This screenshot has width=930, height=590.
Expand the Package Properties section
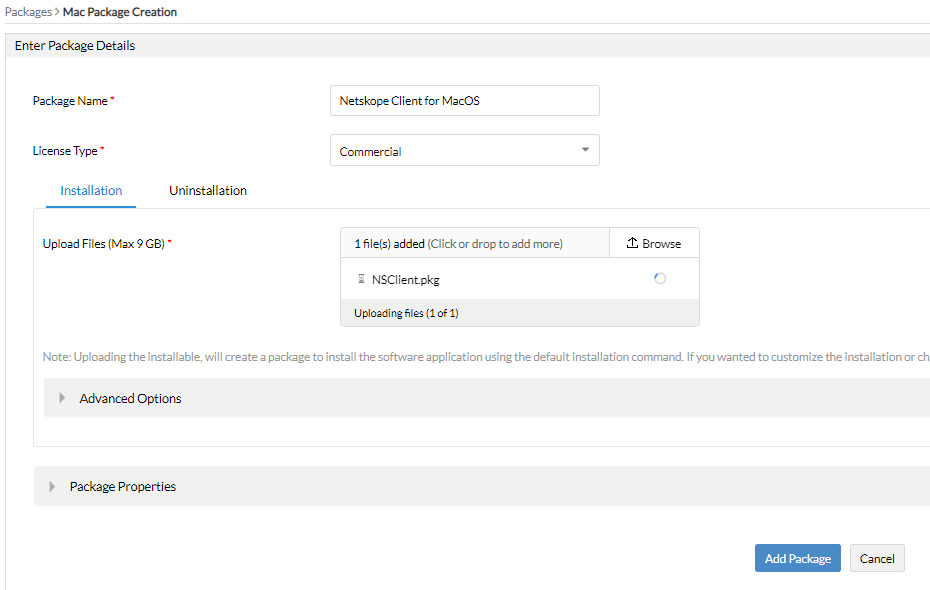pyautogui.click(x=122, y=486)
